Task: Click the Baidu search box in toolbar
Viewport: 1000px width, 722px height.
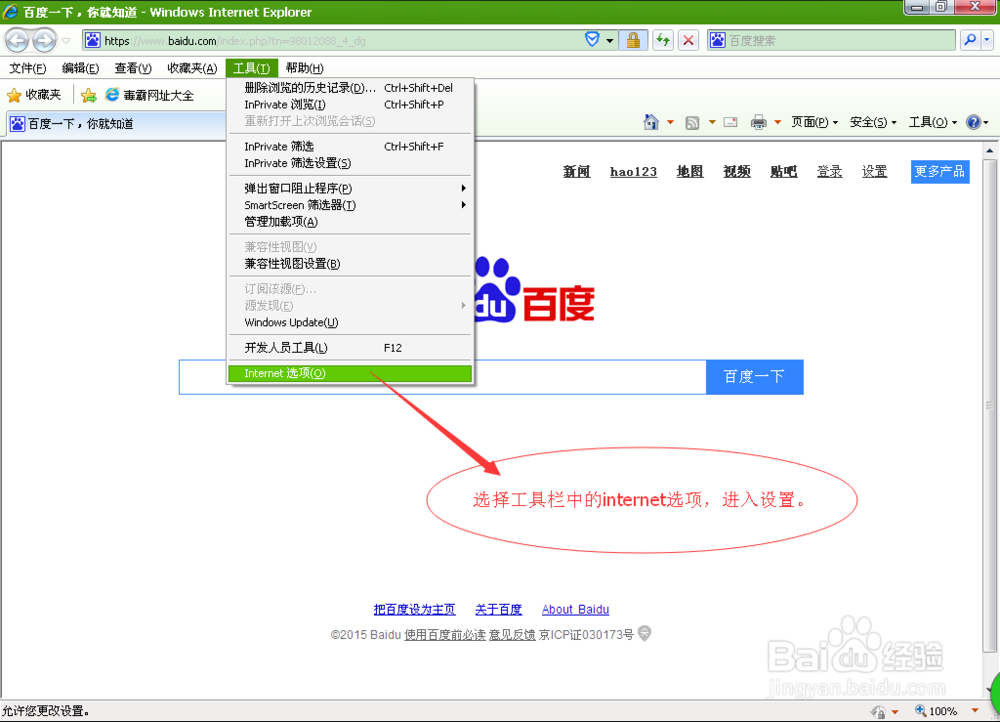Action: point(832,41)
